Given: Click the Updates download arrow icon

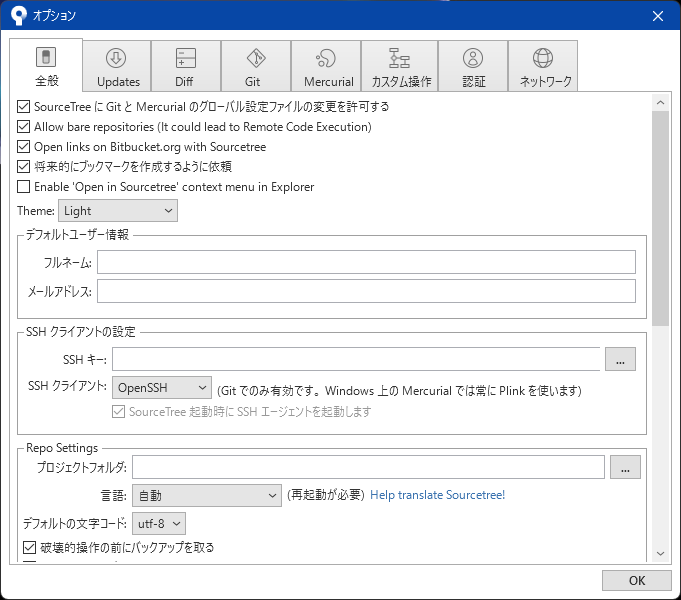Looking at the screenshot, I should point(116,58).
